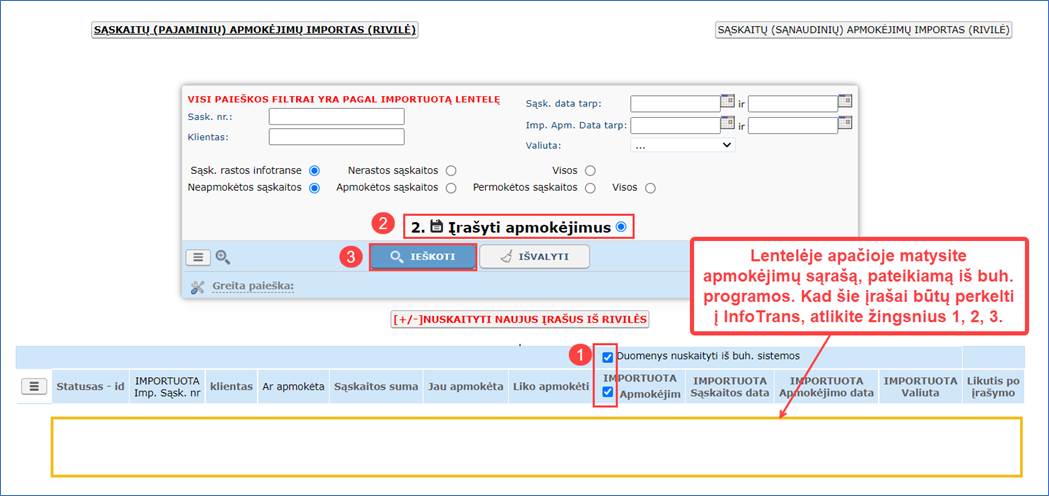The image size is (1049, 496).
Task: Click the Klientas input field
Action: tap(337, 137)
